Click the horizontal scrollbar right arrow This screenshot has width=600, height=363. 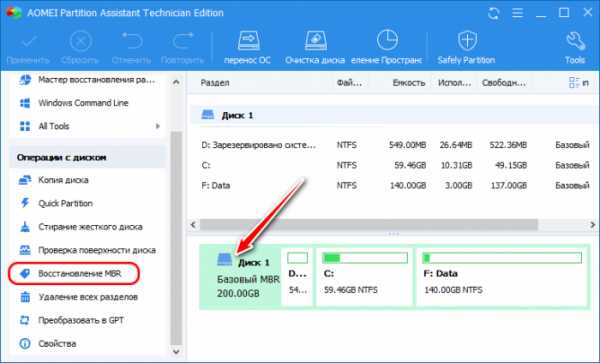(593, 225)
